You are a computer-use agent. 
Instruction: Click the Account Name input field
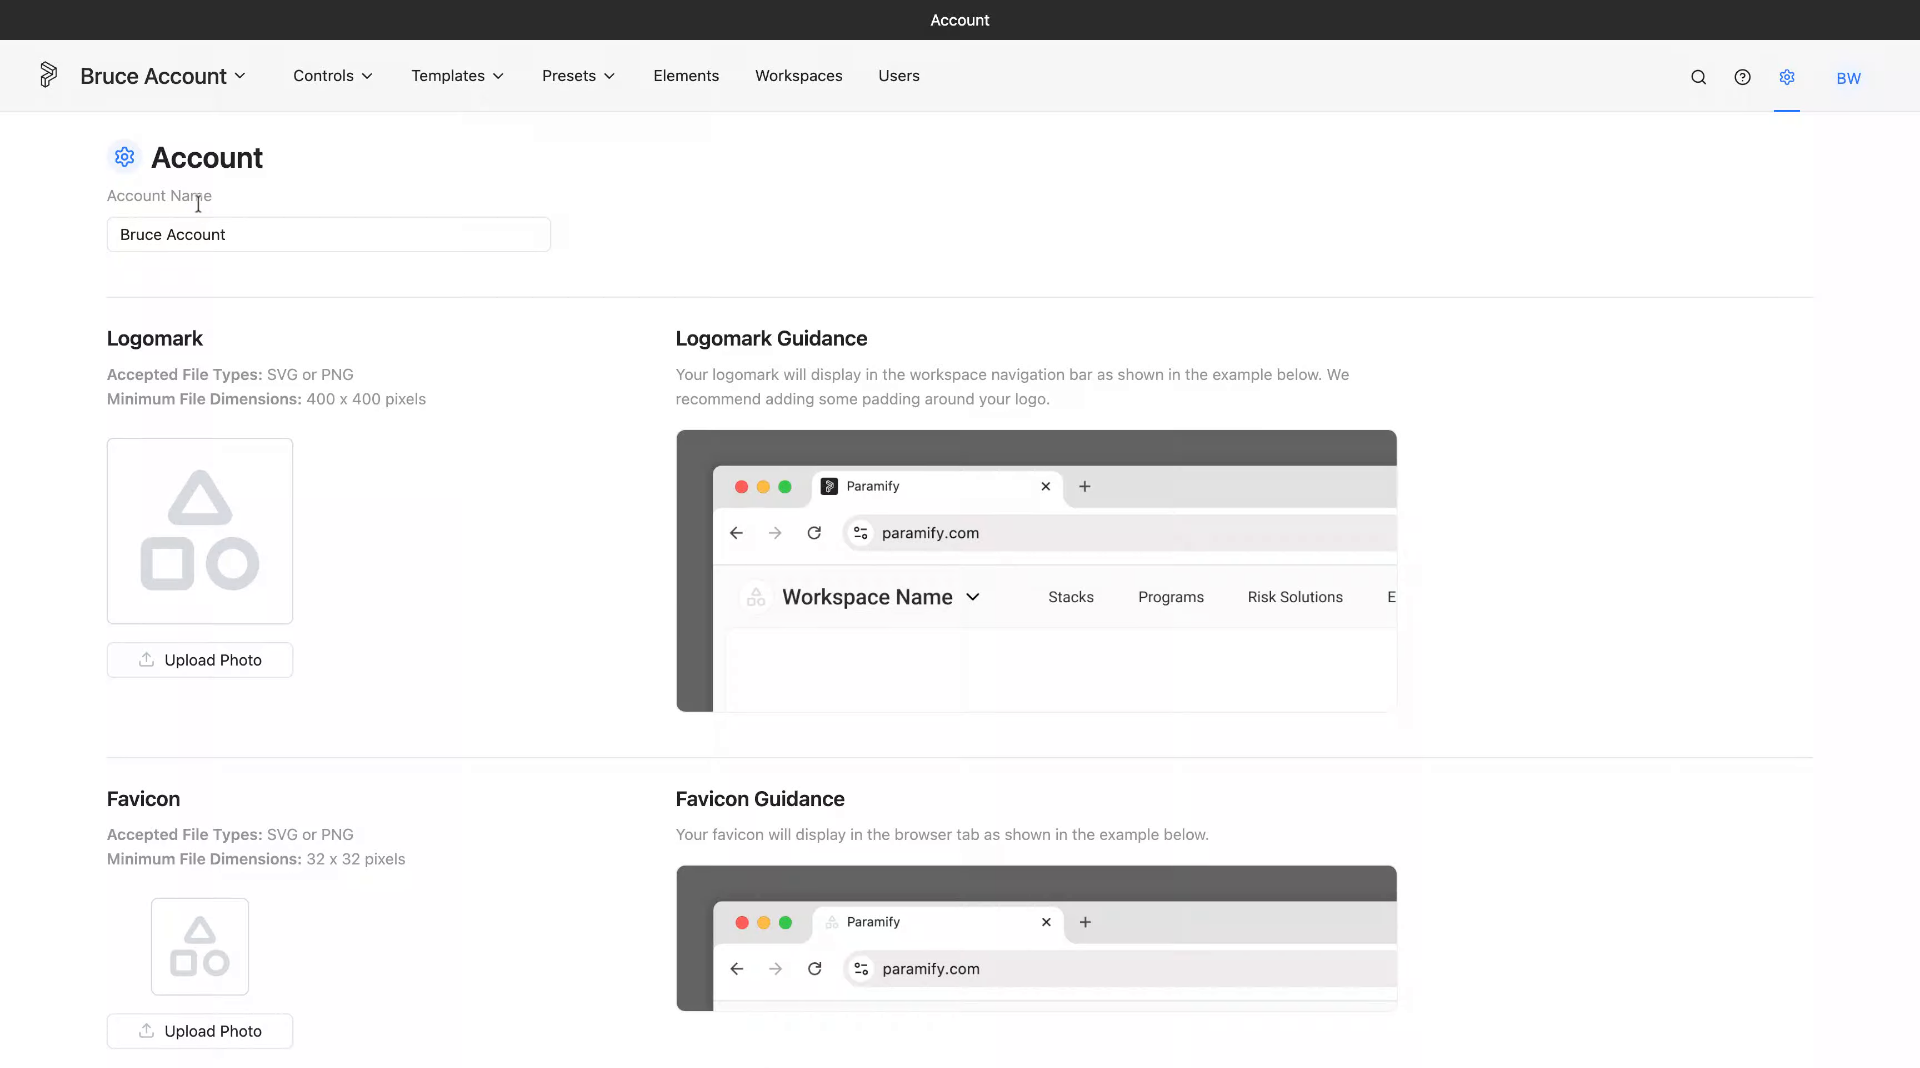coord(329,234)
